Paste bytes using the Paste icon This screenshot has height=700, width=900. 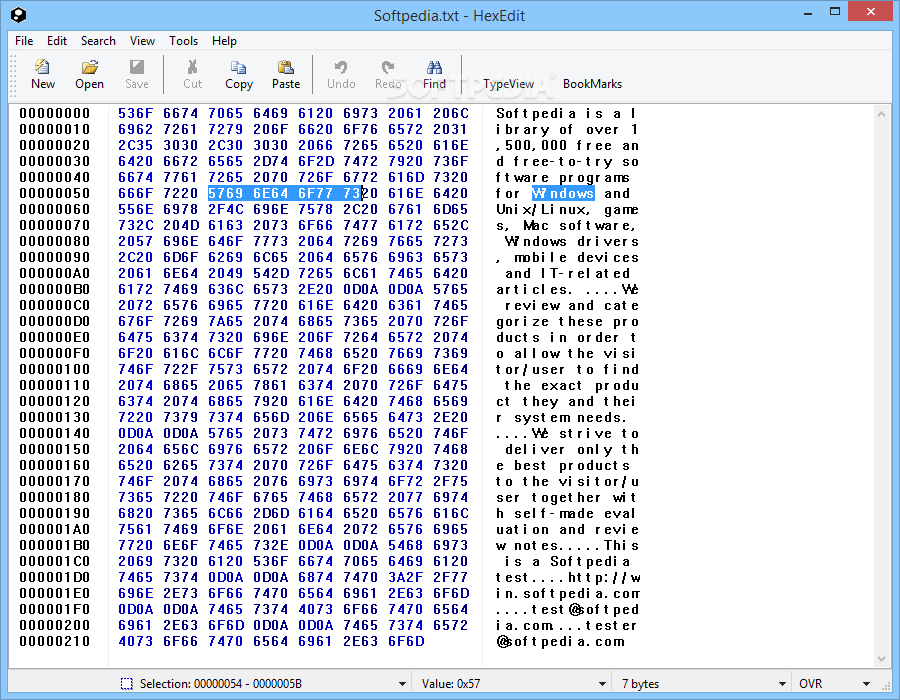[285, 67]
